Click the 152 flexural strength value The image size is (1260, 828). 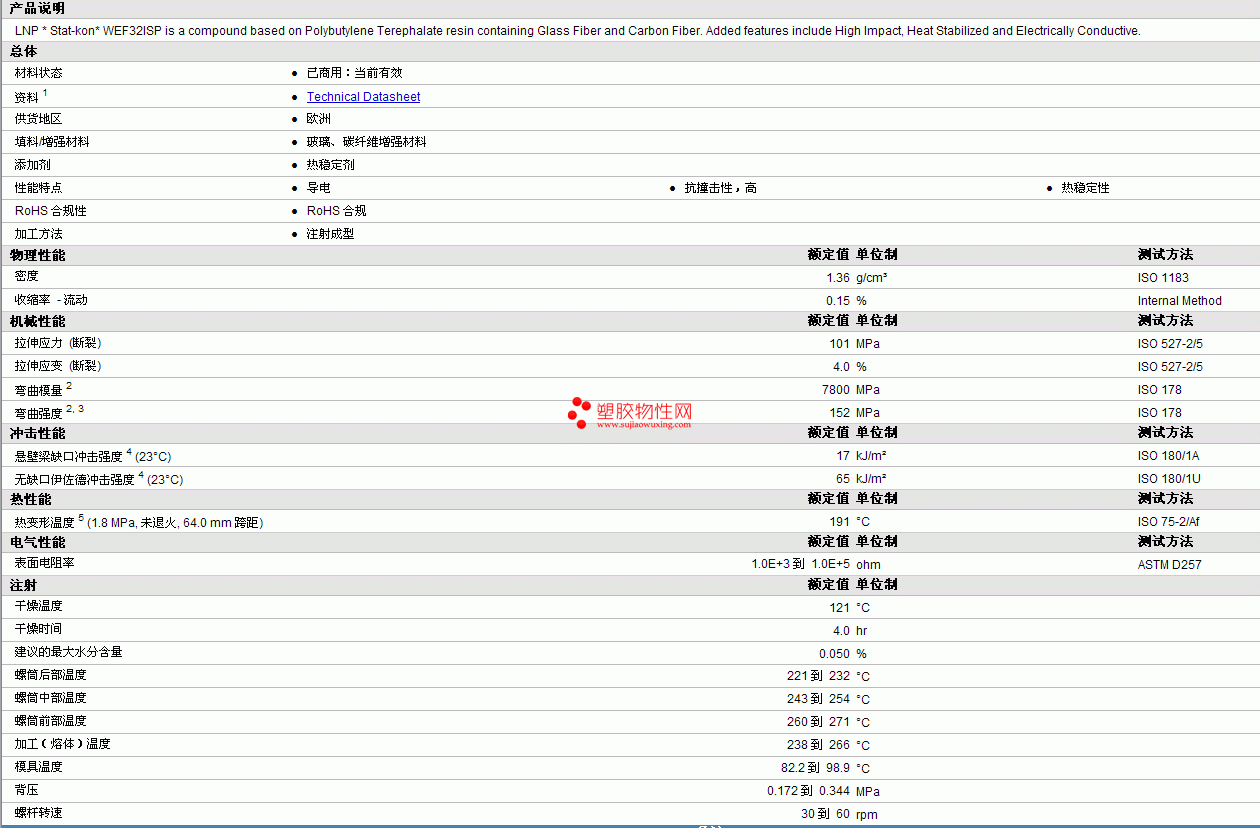tap(840, 413)
